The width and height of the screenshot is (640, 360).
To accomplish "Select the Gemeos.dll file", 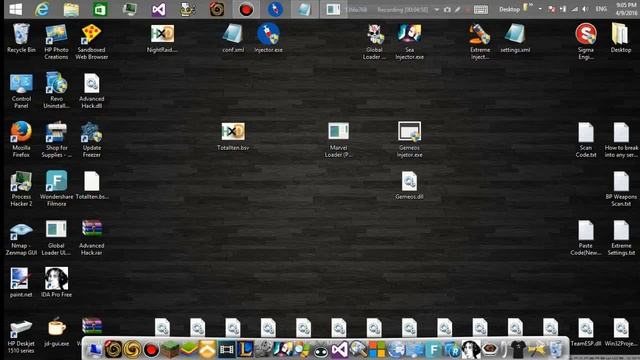I will [409, 185].
